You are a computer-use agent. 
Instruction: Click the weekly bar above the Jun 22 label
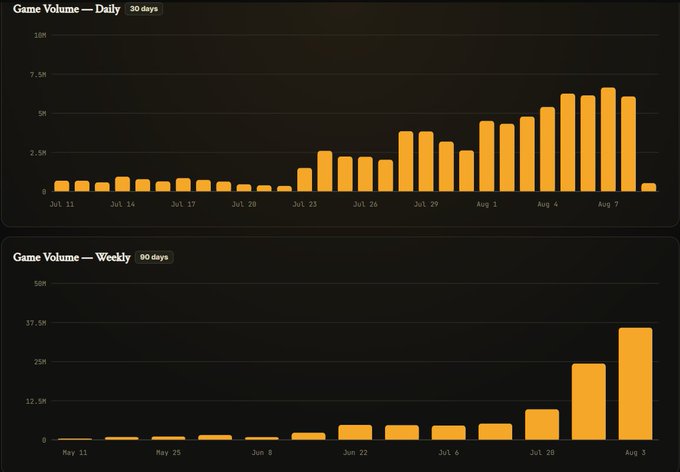point(355,433)
